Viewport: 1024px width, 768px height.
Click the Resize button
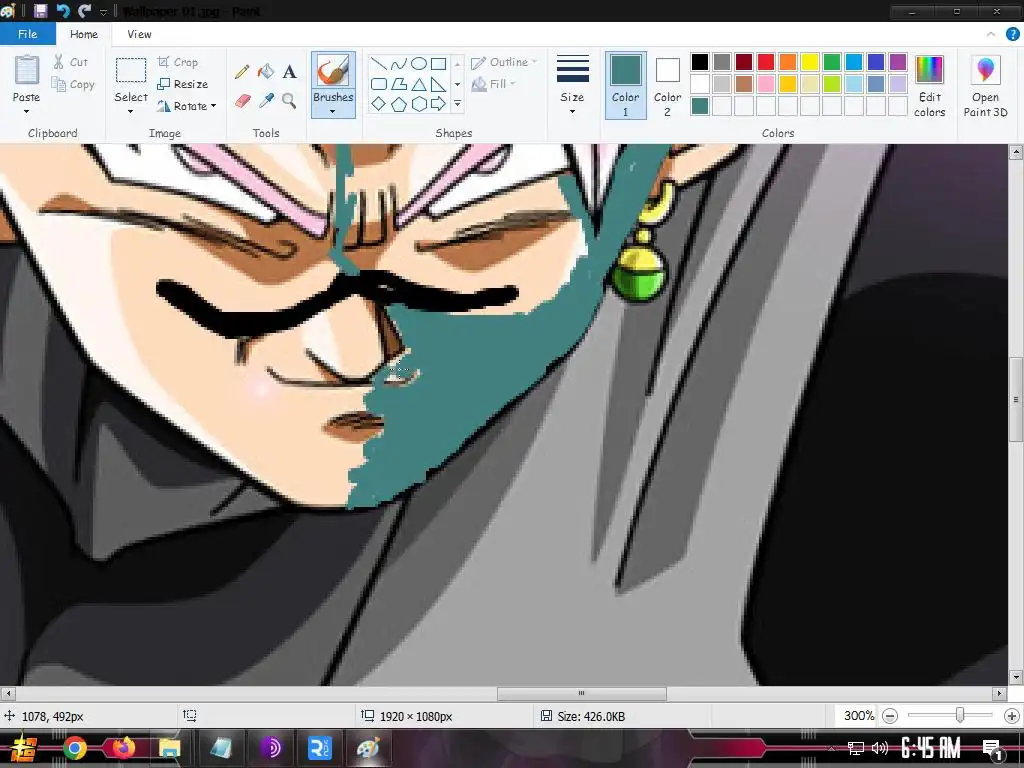pyautogui.click(x=183, y=84)
